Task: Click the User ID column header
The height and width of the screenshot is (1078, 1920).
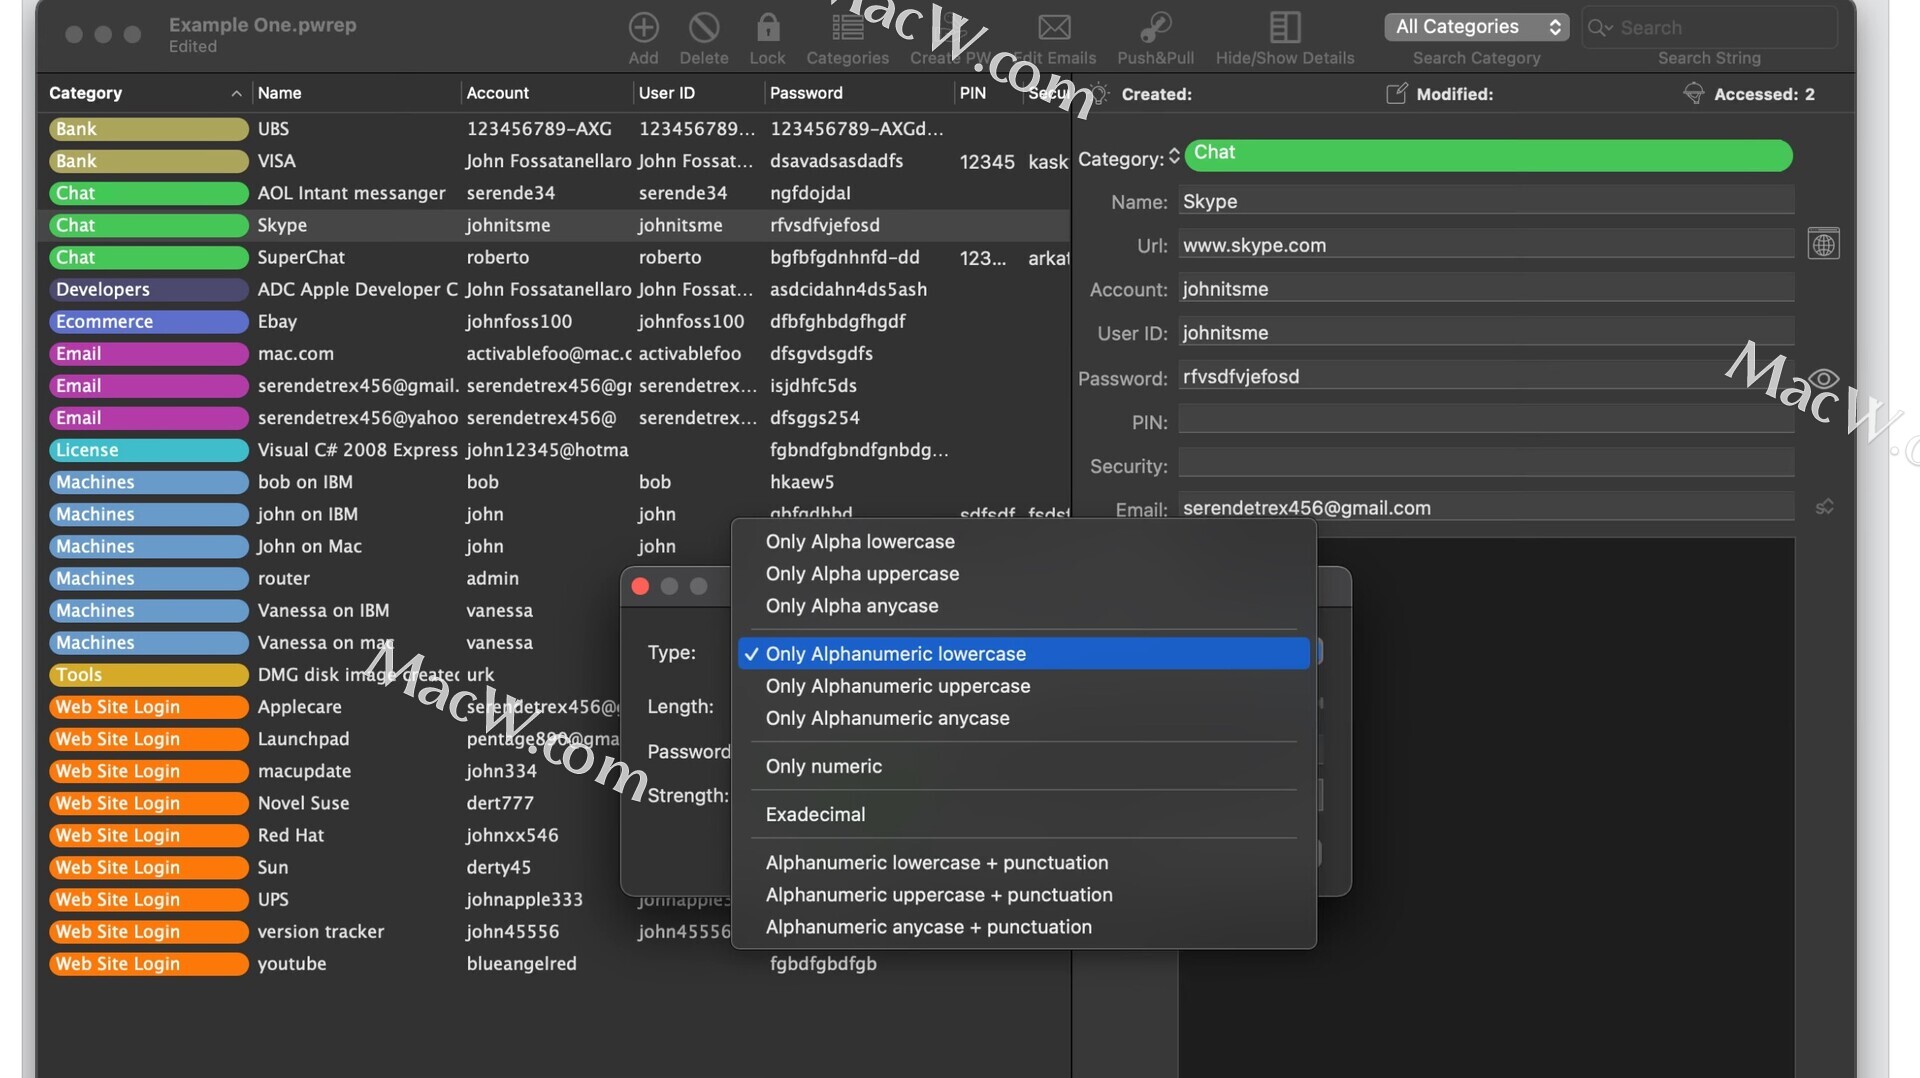Action: tap(698, 93)
